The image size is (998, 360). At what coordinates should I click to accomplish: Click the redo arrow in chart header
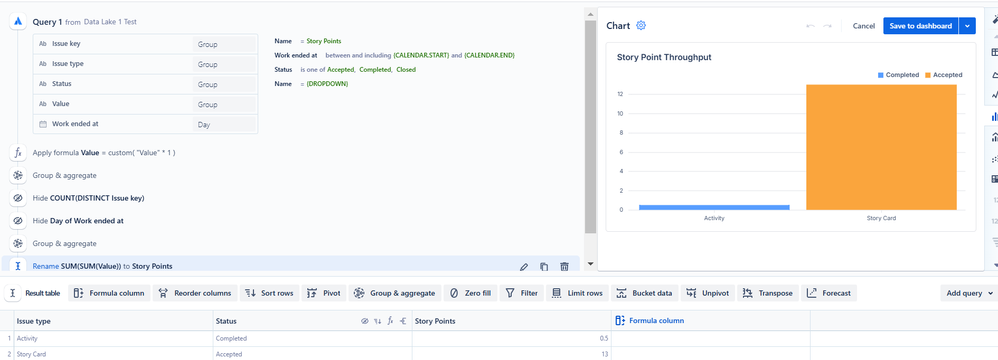827,26
